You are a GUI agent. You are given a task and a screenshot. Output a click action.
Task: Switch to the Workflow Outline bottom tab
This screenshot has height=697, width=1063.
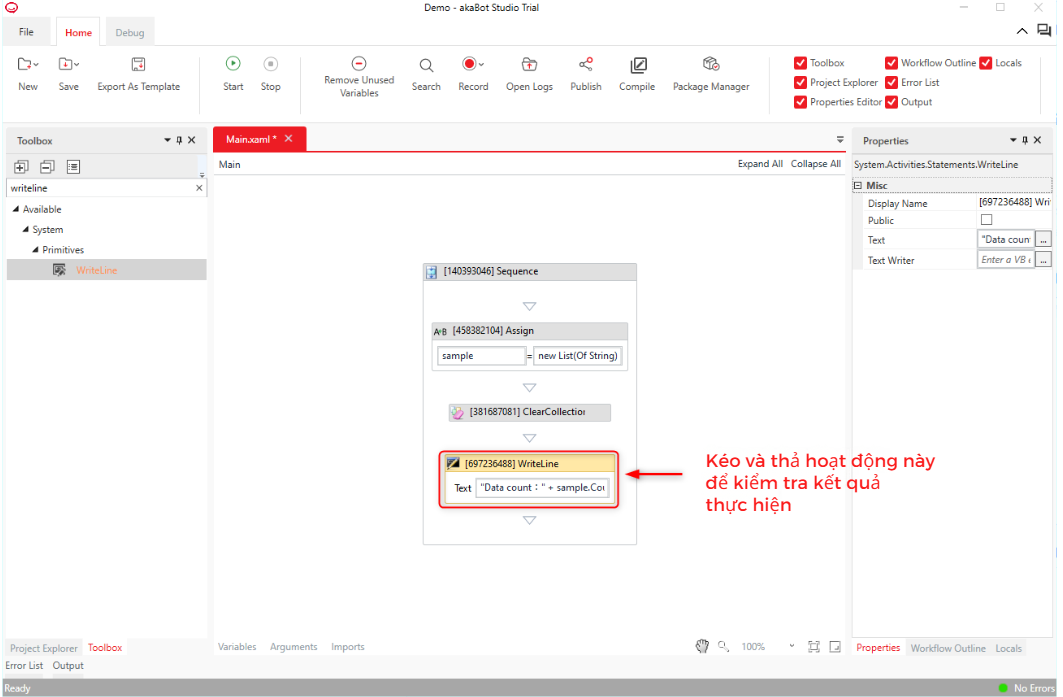click(x=948, y=648)
